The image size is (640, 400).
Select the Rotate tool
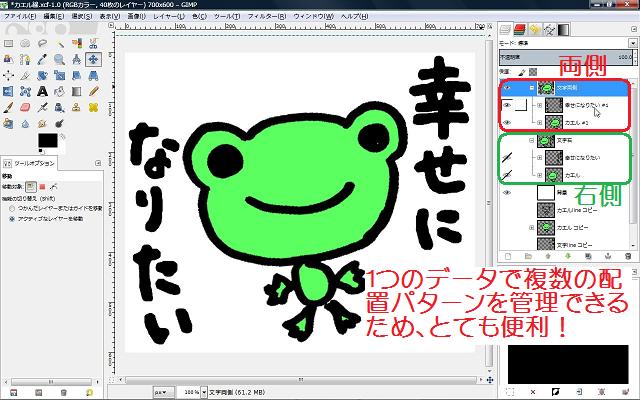point(42,76)
